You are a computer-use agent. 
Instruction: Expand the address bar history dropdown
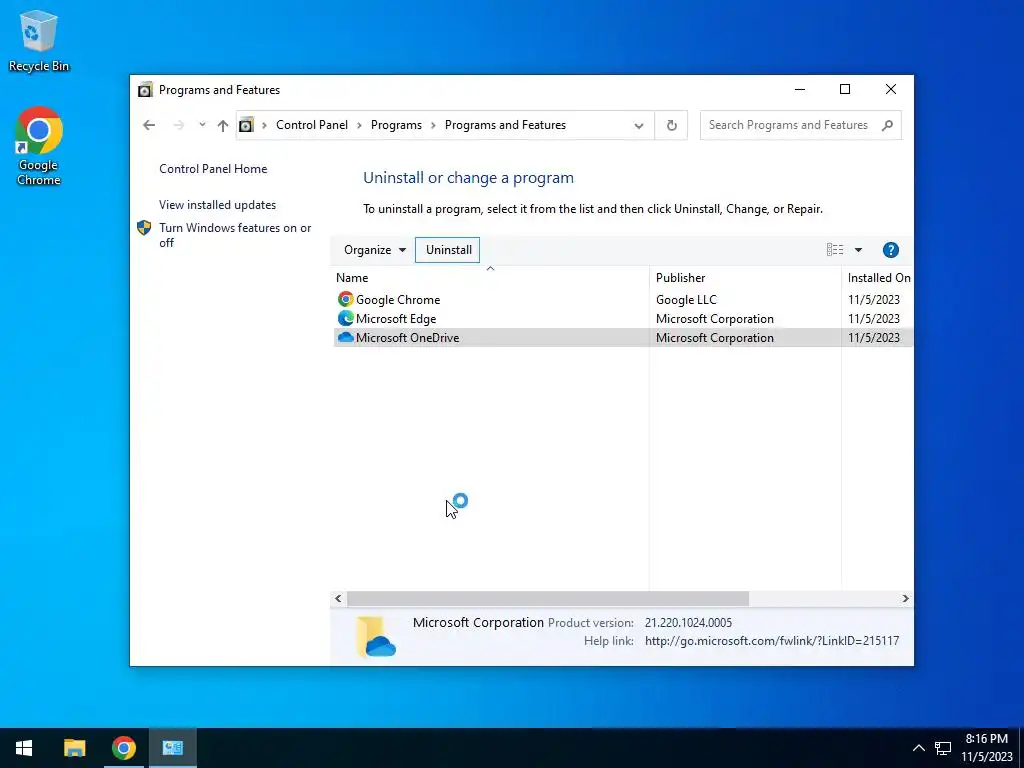(x=639, y=125)
